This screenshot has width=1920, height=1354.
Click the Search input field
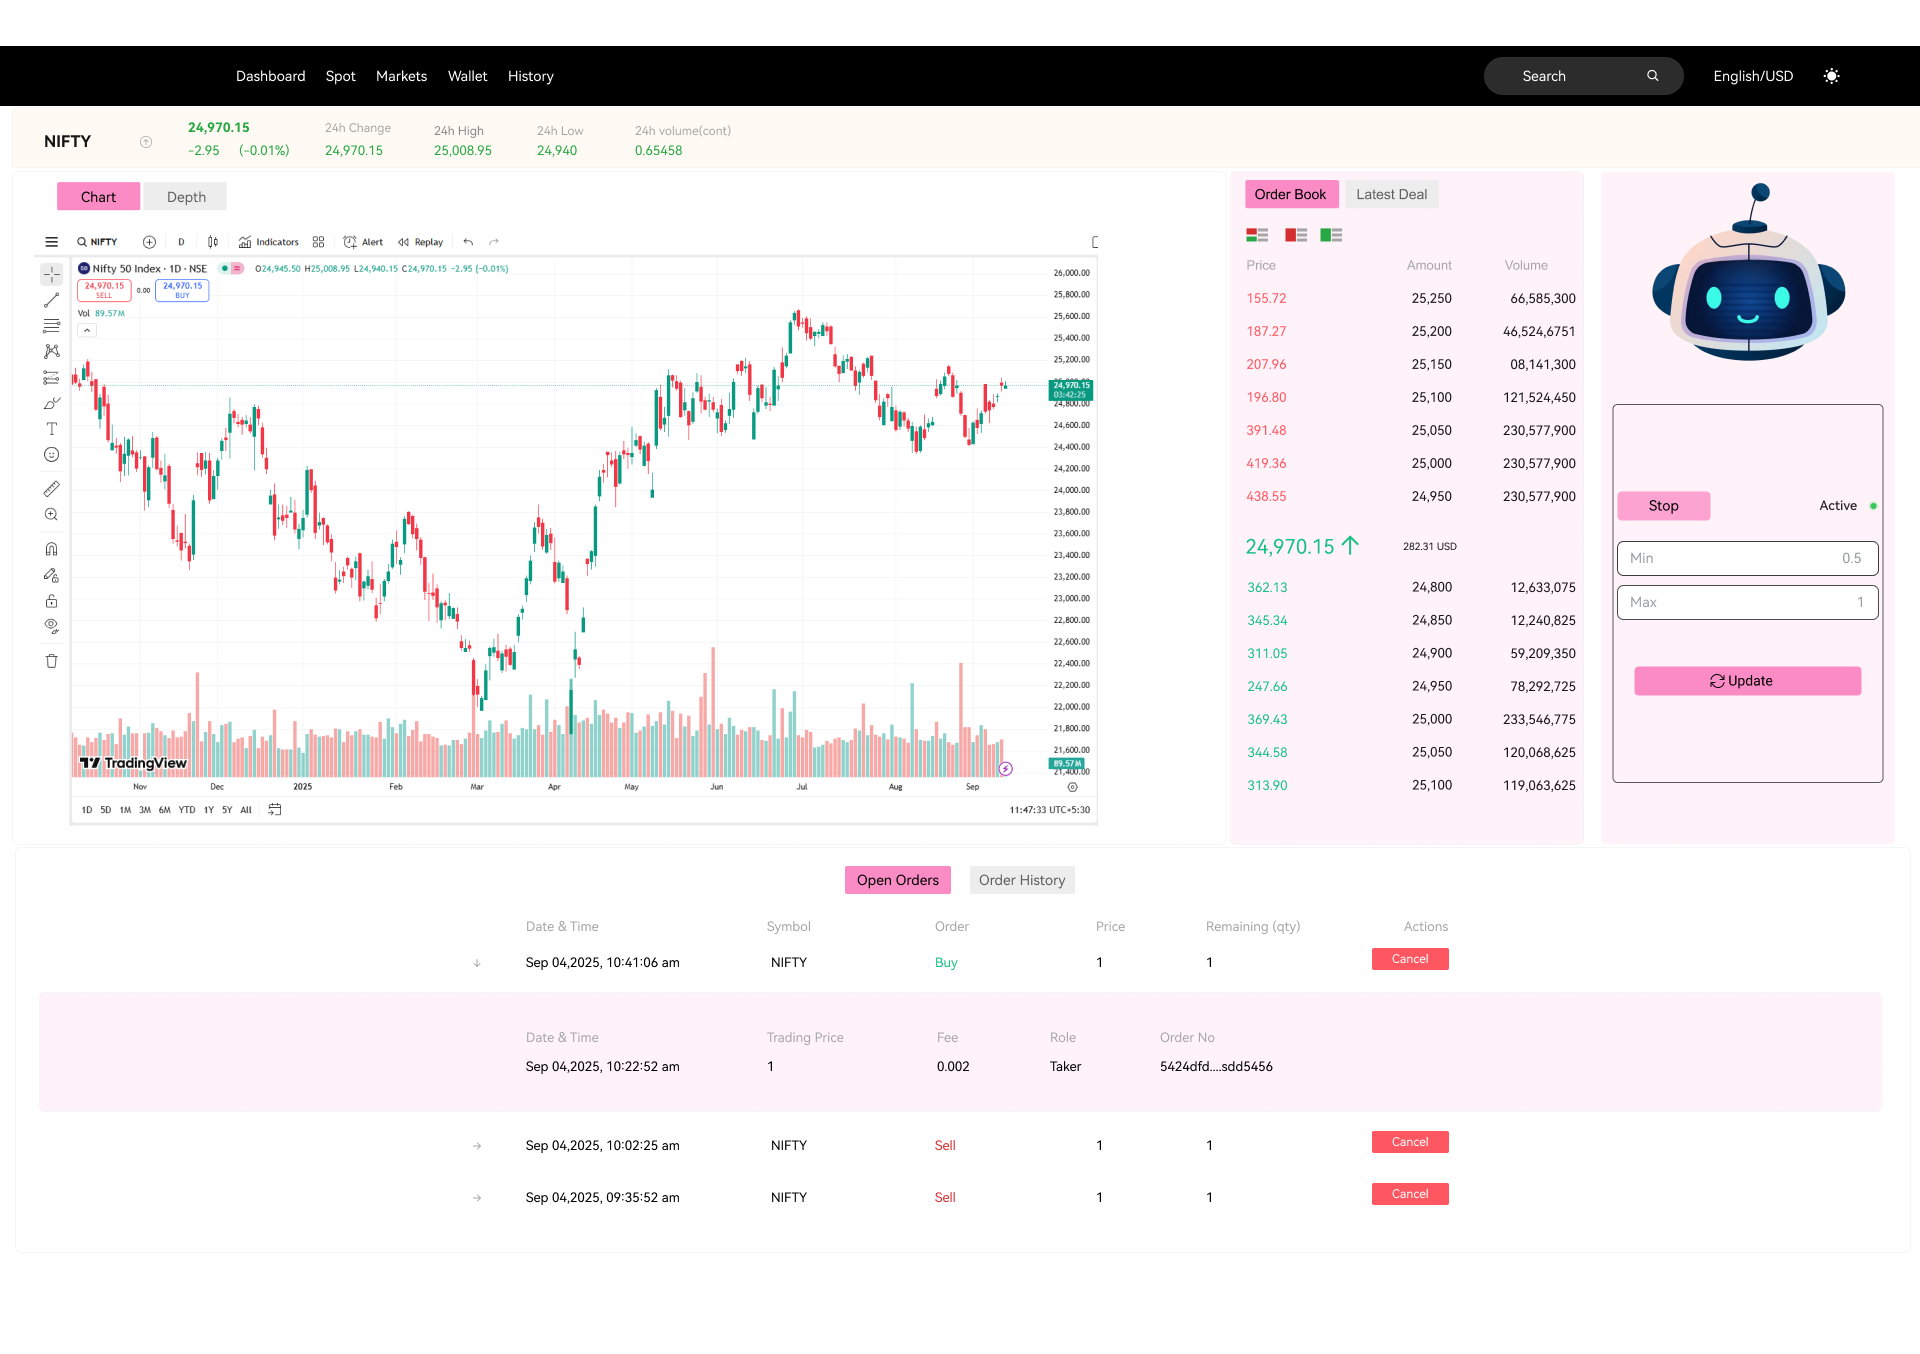(1560, 75)
